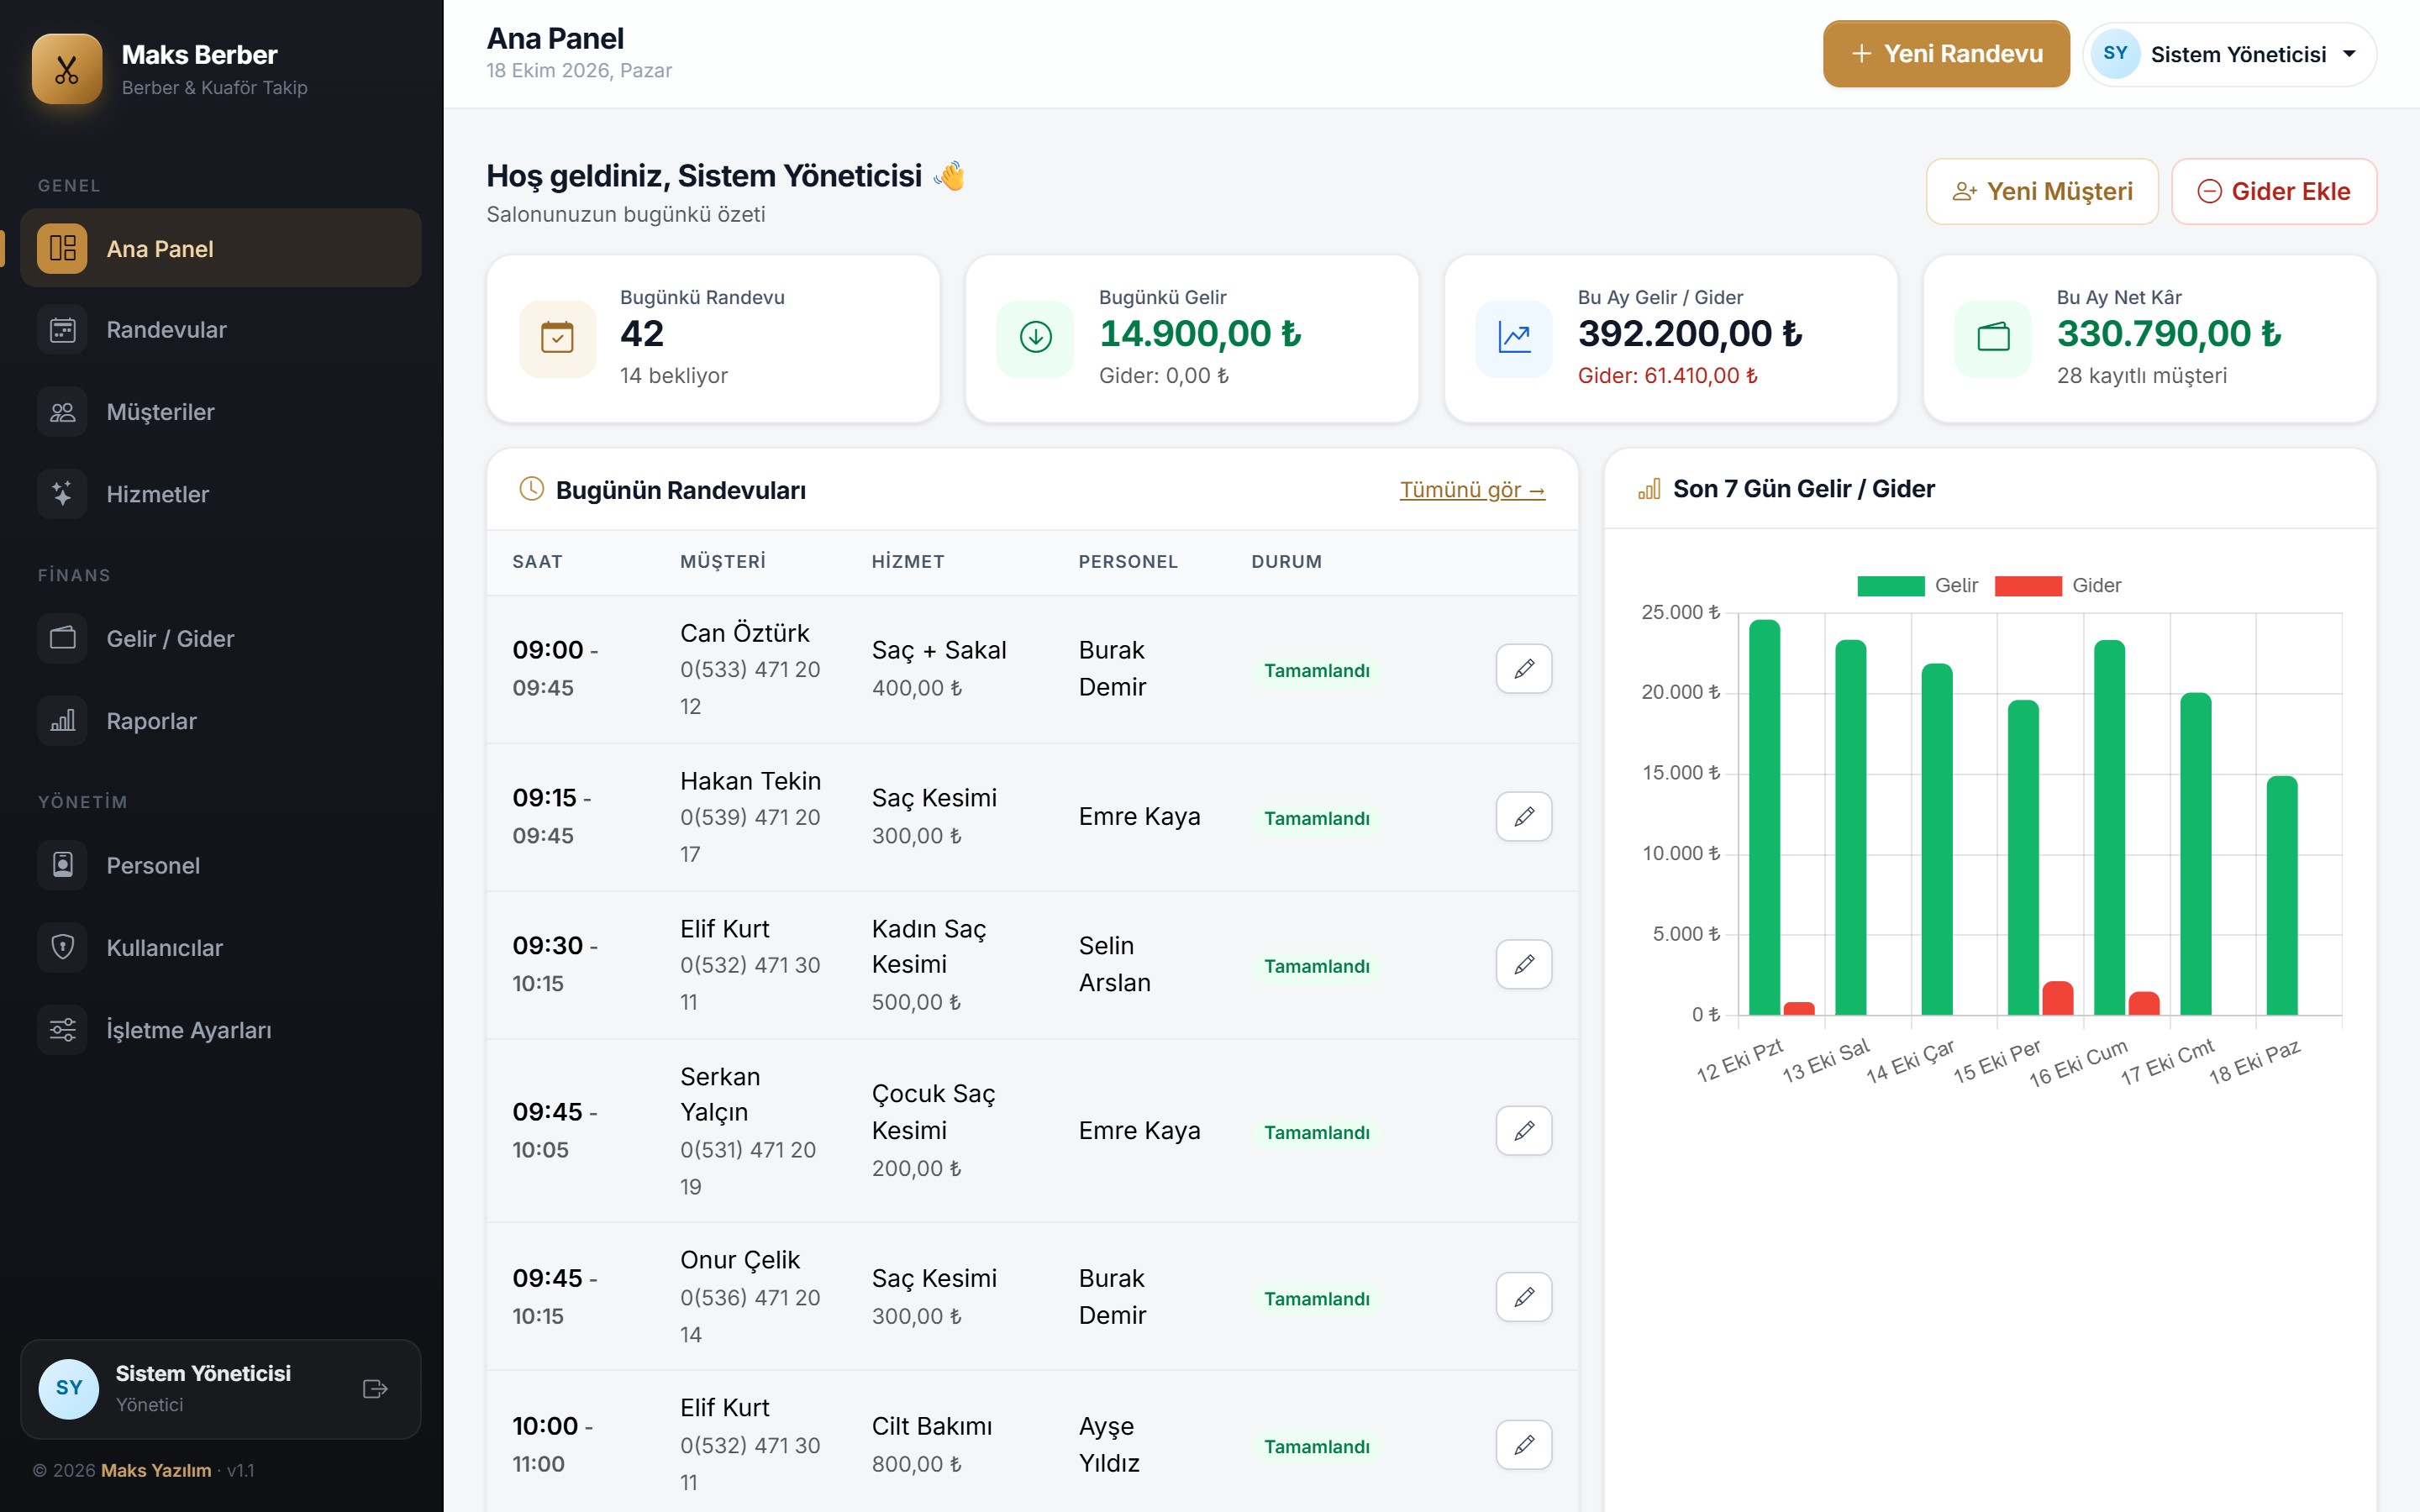Click the SY avatar in sidebar footer
Screen dimensions: 2420x1512
(x=69, y=1388)
